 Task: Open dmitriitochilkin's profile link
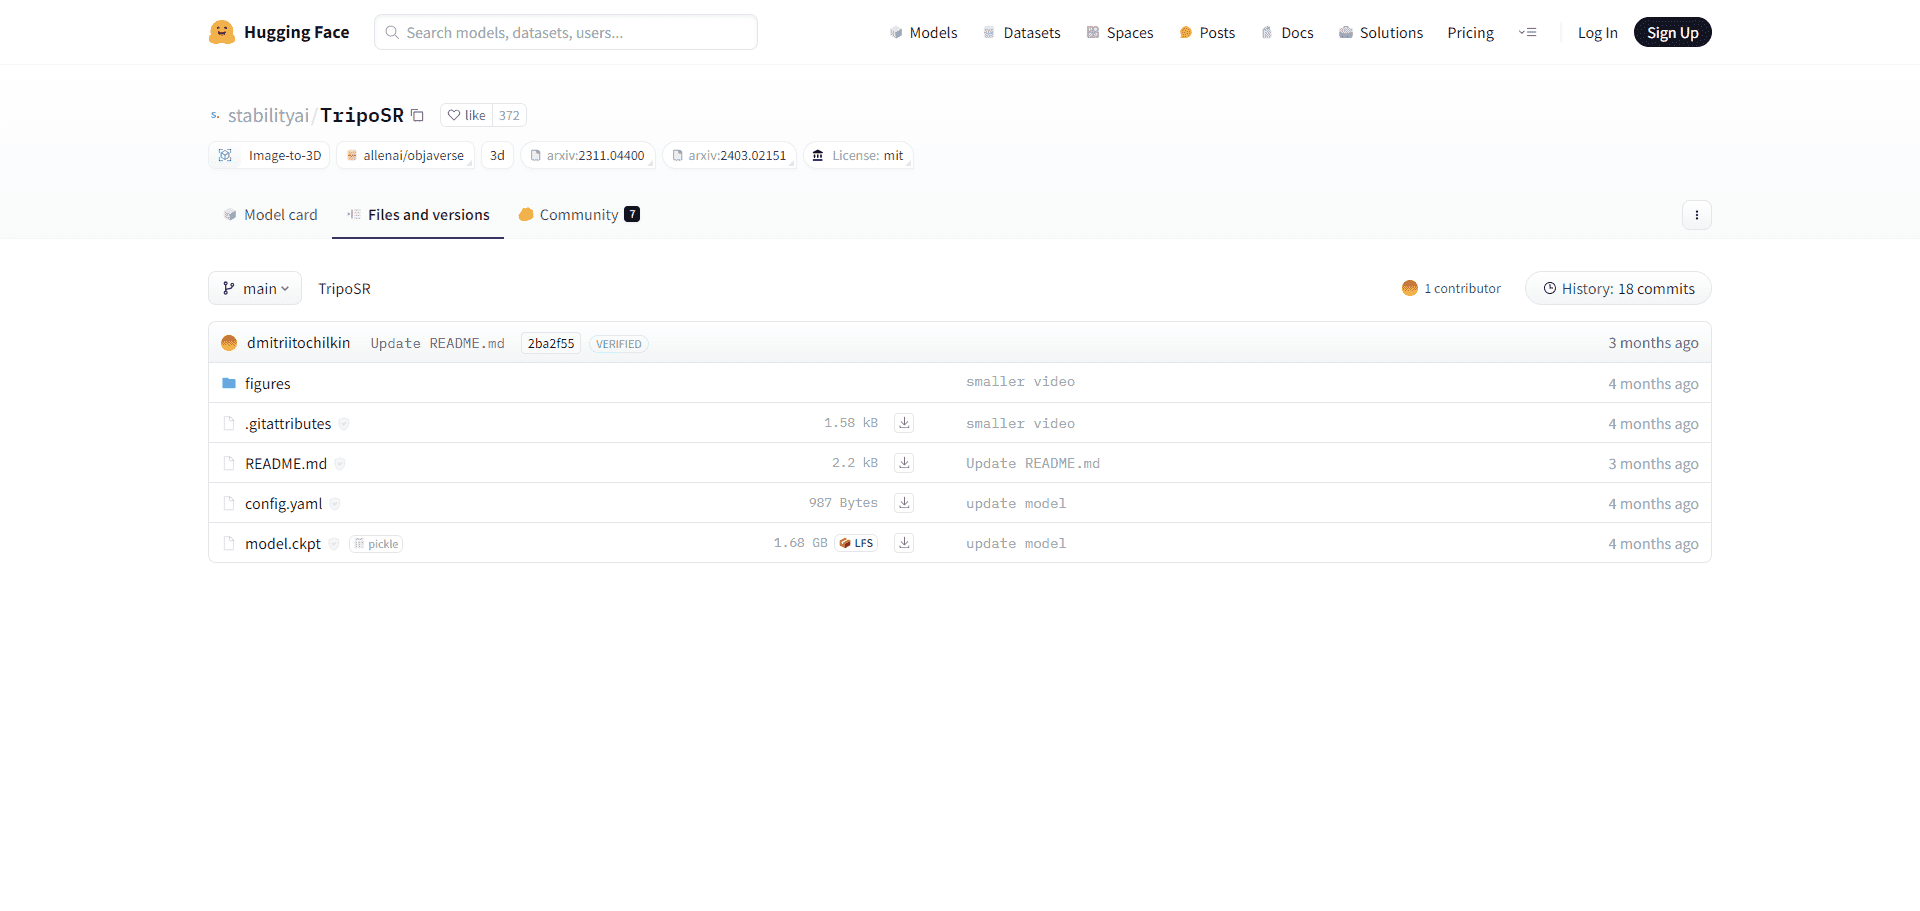[298, 342]
